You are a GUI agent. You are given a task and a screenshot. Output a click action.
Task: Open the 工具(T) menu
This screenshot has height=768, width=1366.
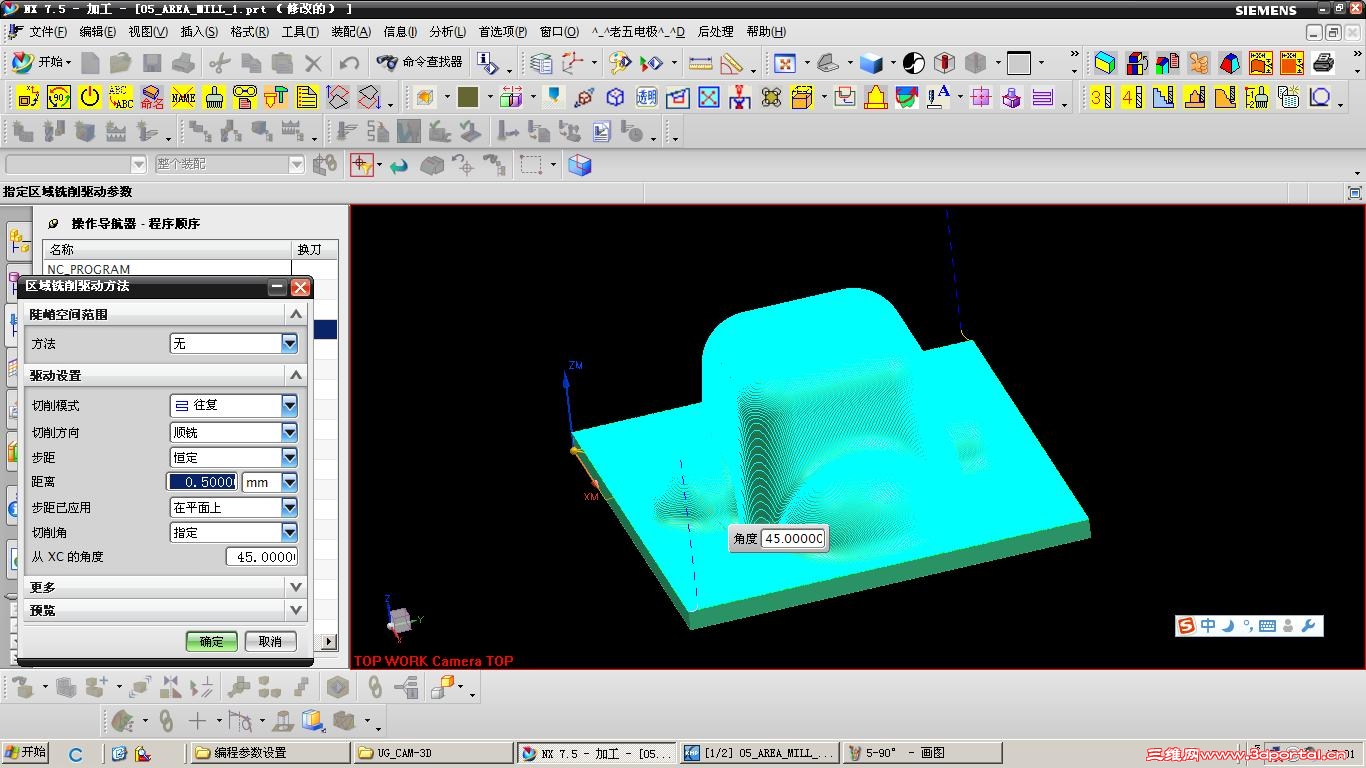click(300, 32)
